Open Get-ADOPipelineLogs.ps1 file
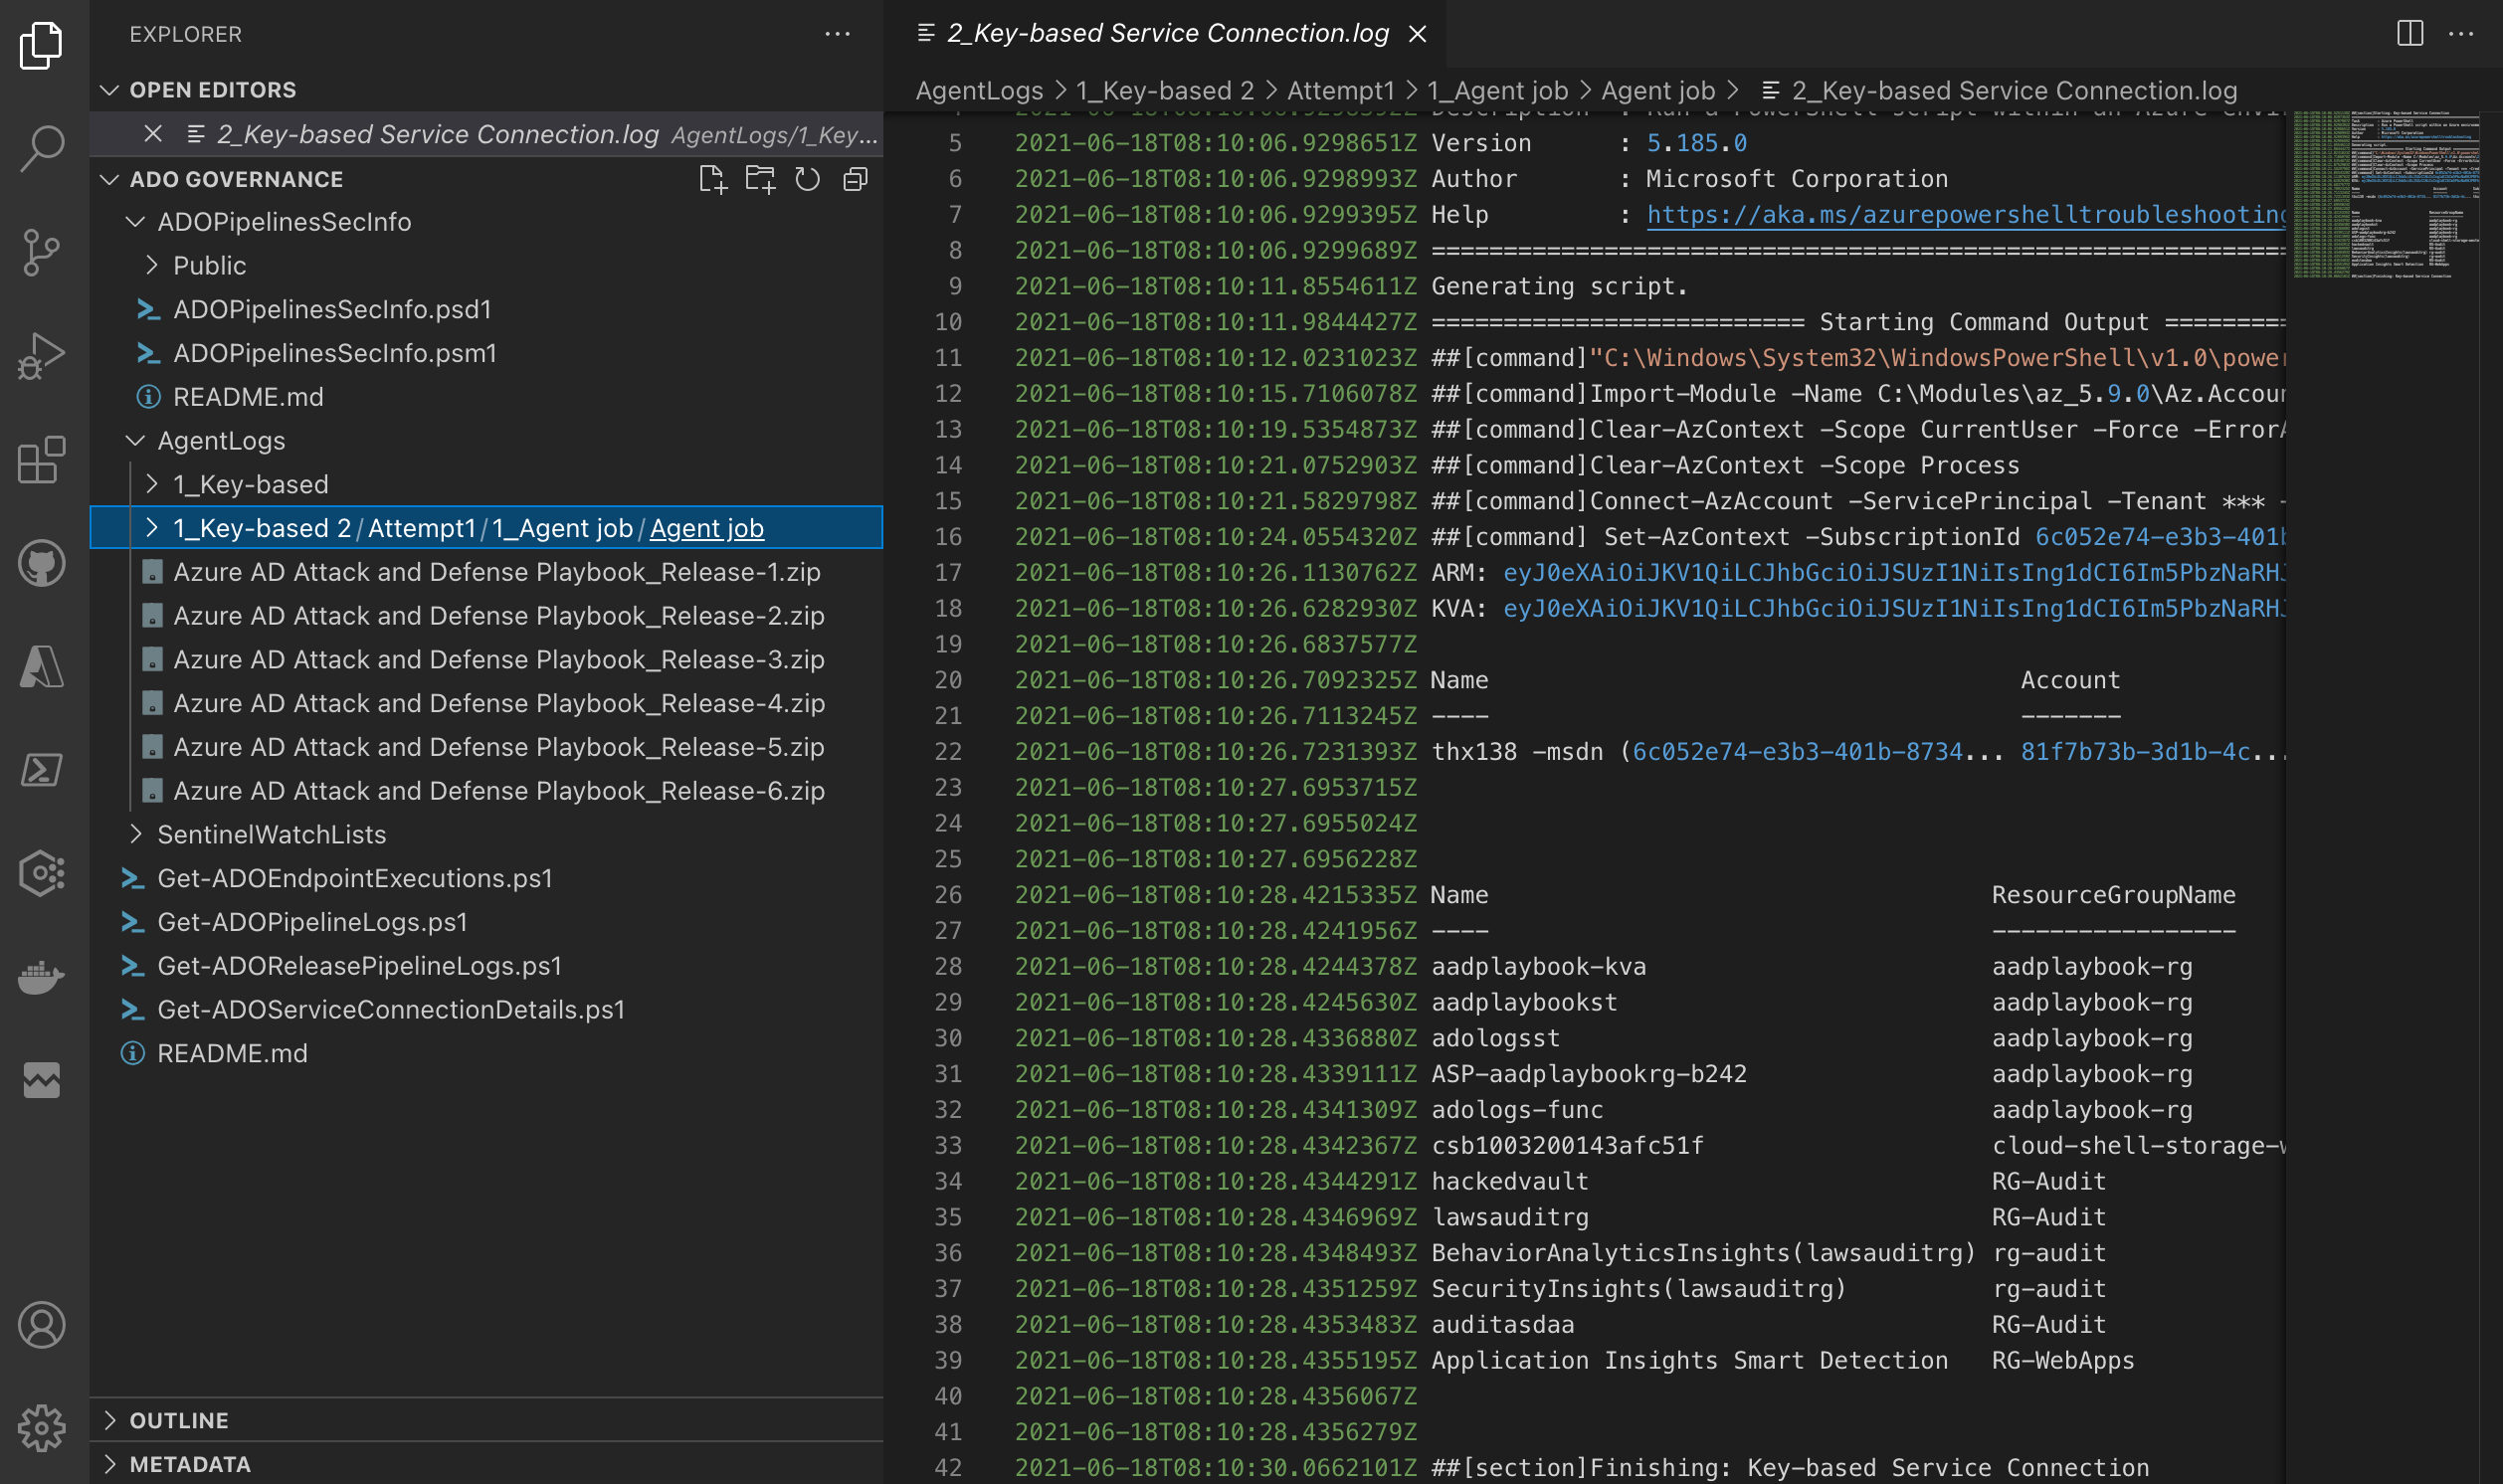This screenshot has width=2503, height=1484. pos(312,921)
